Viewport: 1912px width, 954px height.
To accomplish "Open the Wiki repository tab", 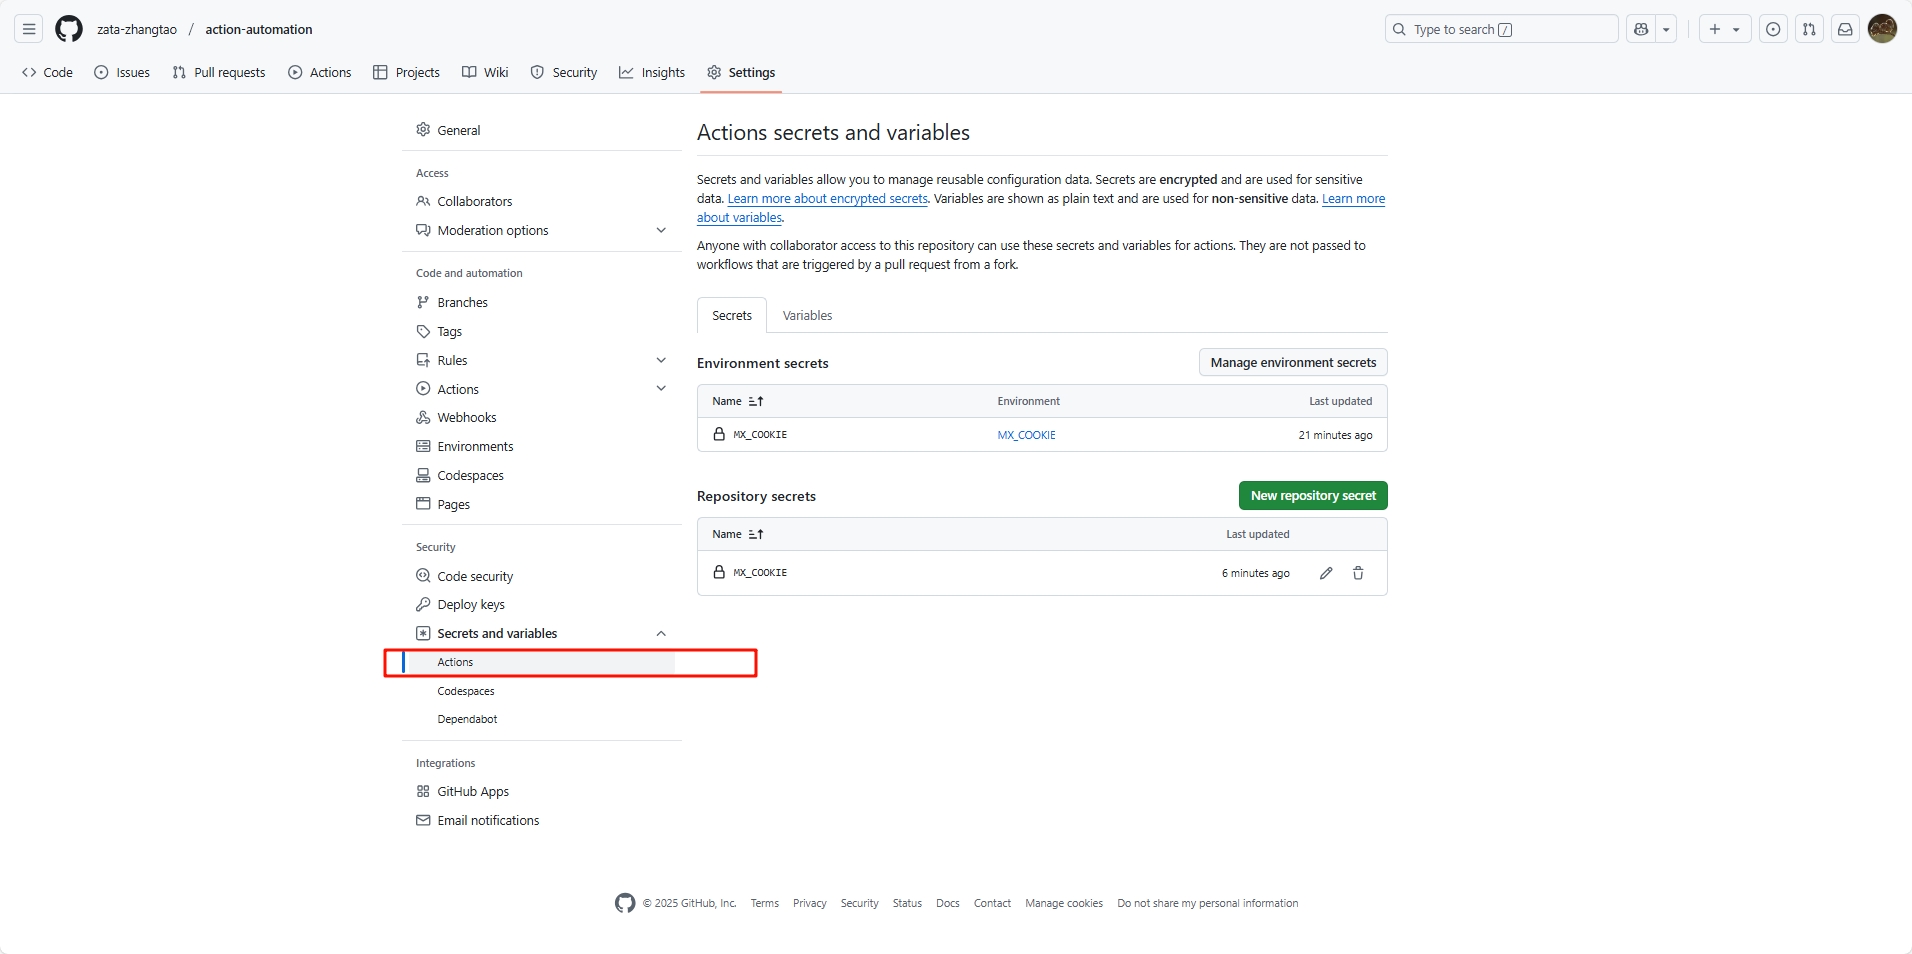I will click(485, 72).
